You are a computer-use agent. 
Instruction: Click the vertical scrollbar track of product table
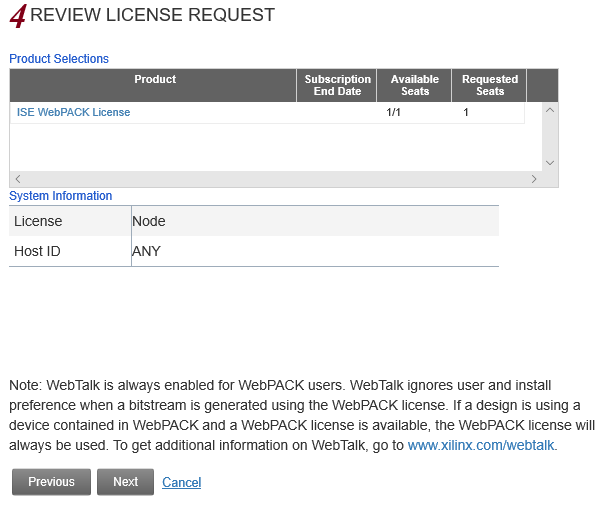pos(549,136)
